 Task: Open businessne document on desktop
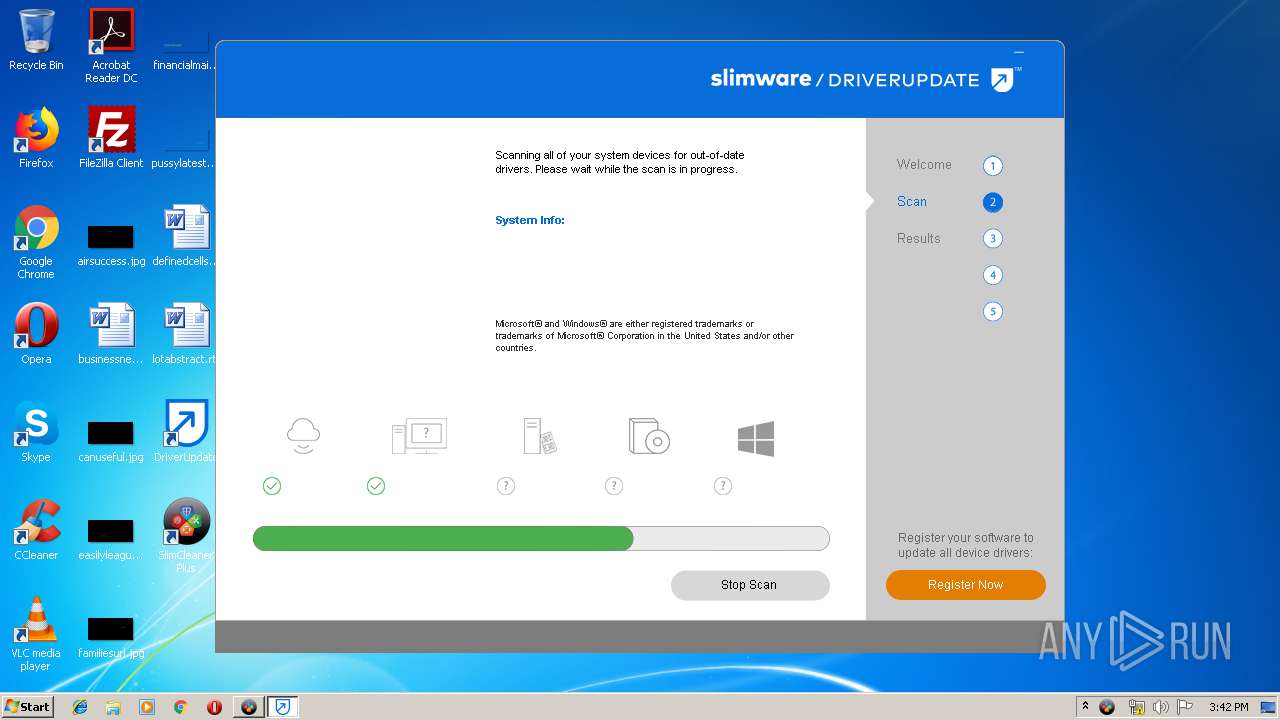point(111,334)
